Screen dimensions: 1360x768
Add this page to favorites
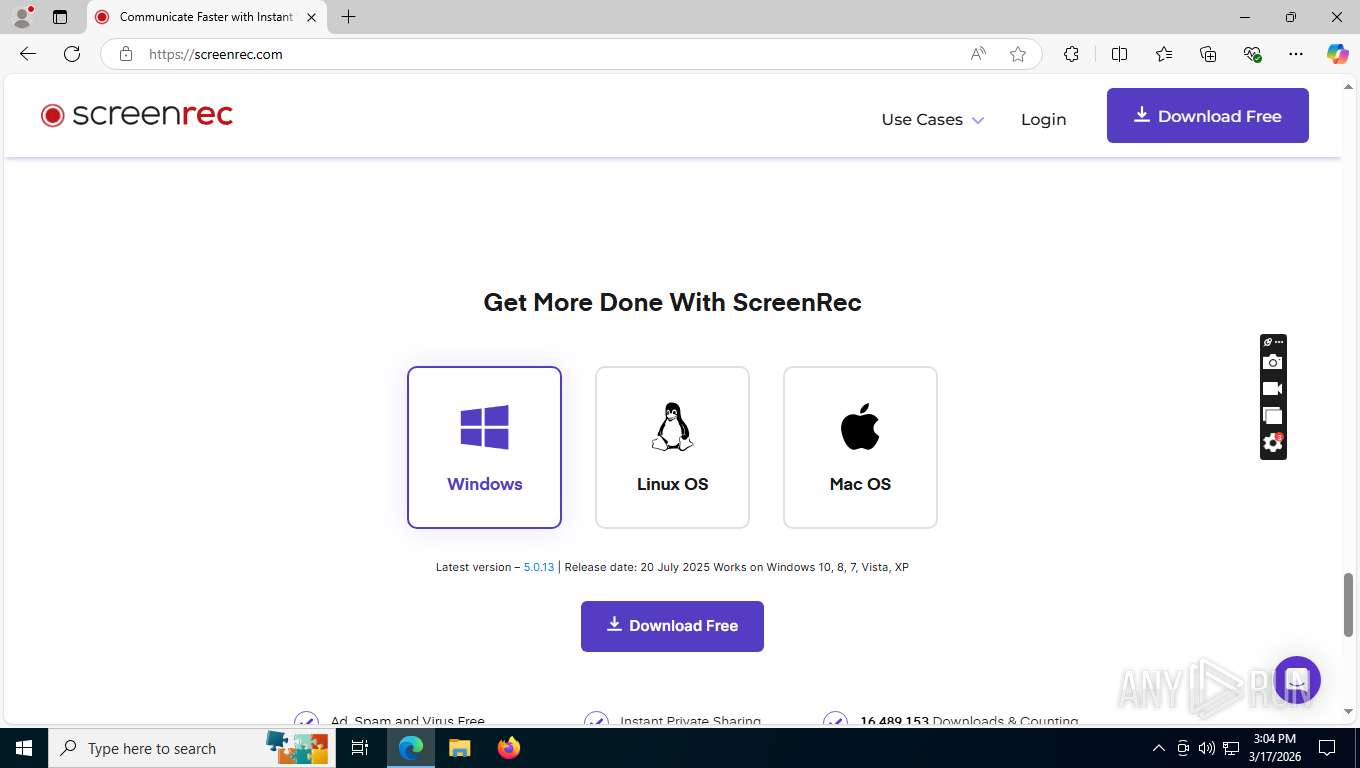[x=1018, y=54]
